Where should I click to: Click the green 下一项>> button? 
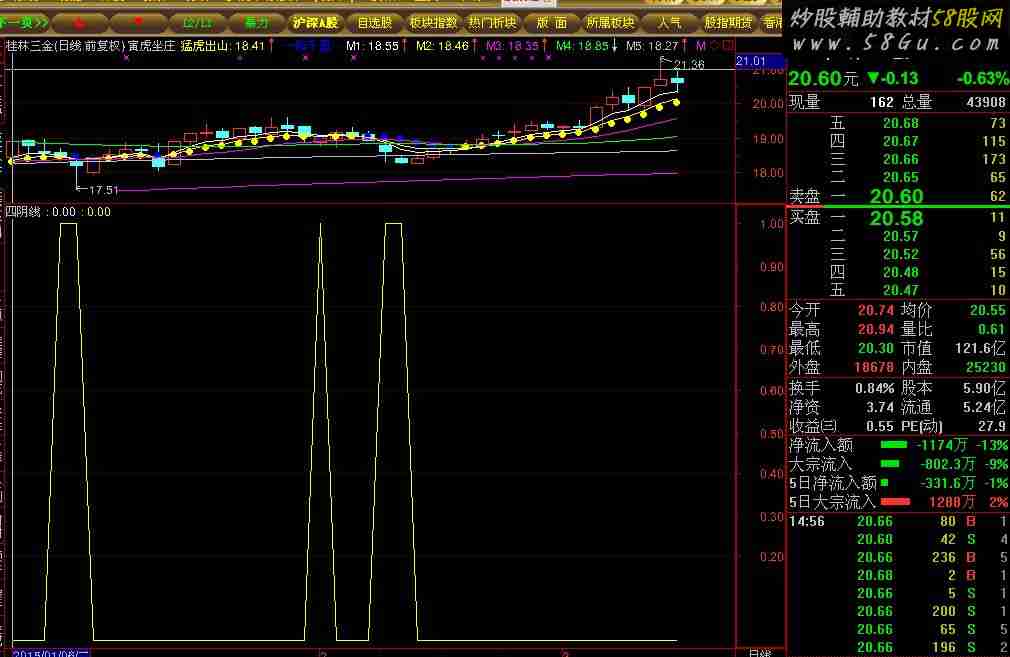[x=24, y=23]
